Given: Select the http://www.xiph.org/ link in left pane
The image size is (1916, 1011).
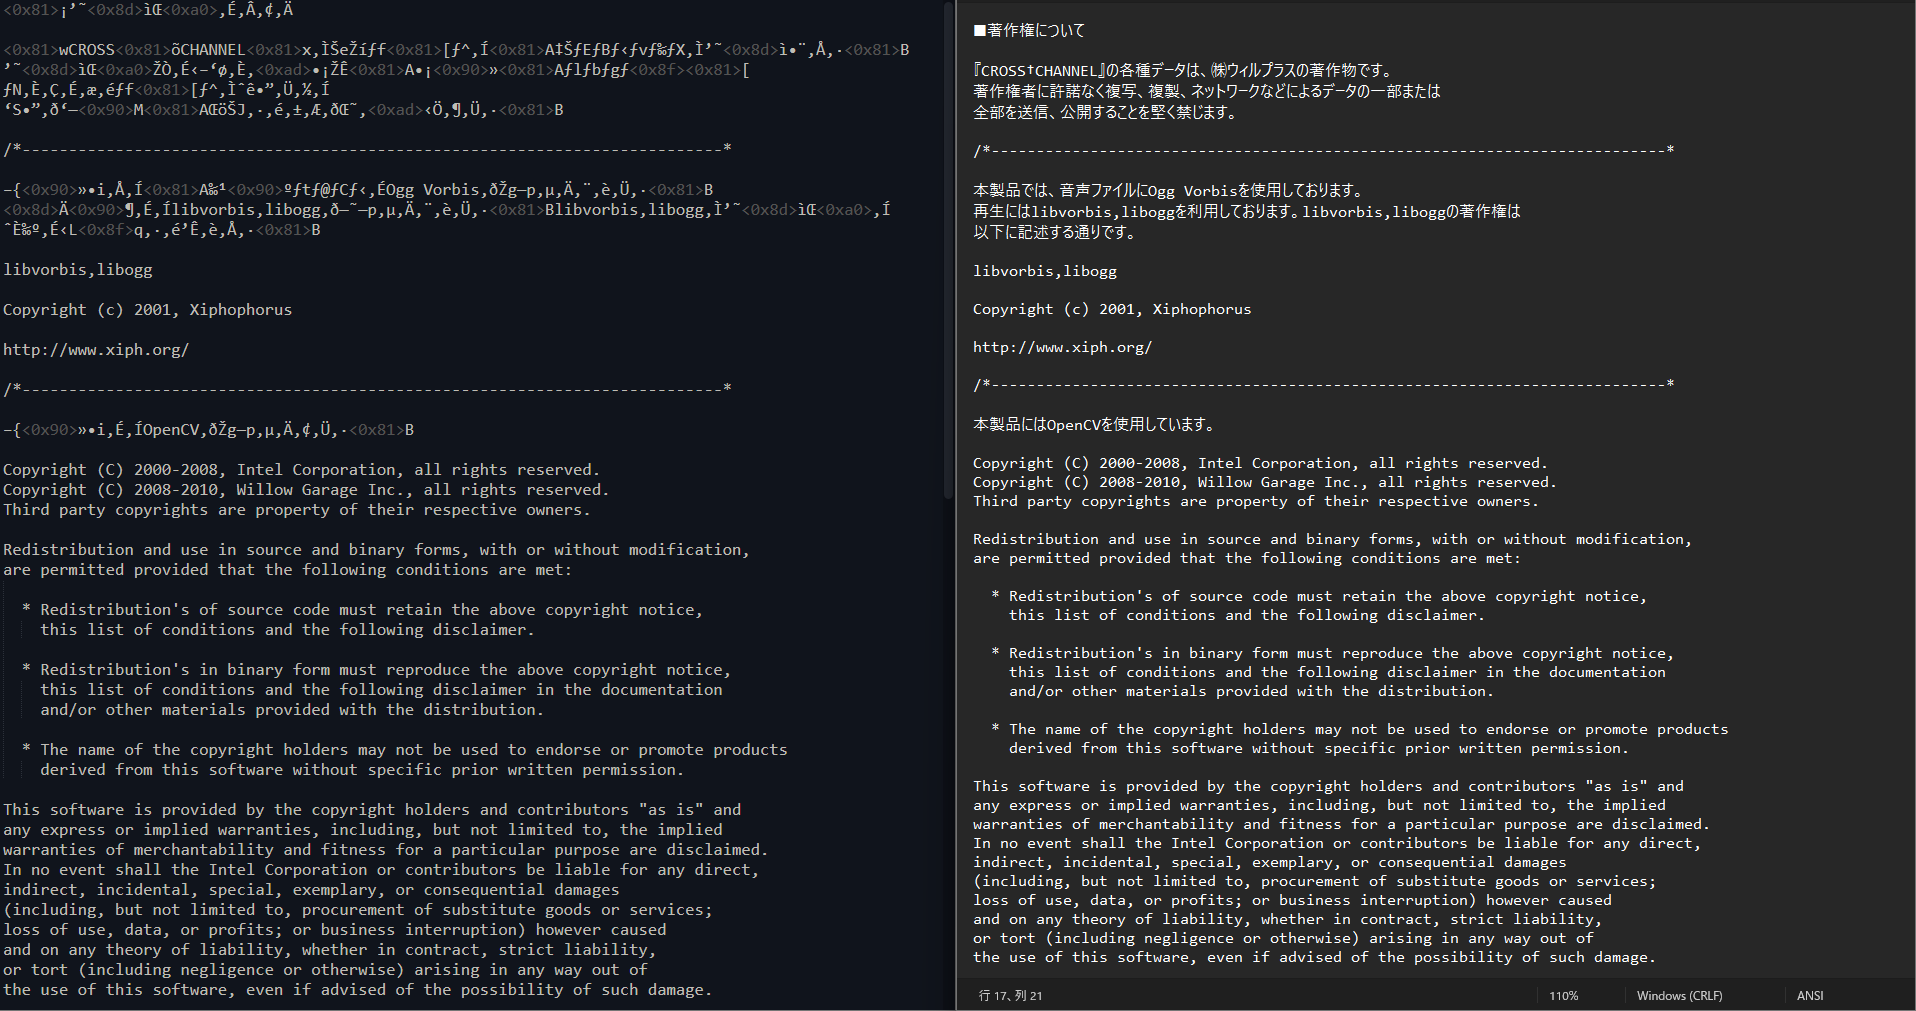Looking at the screenshot, I should click(96, 349).
